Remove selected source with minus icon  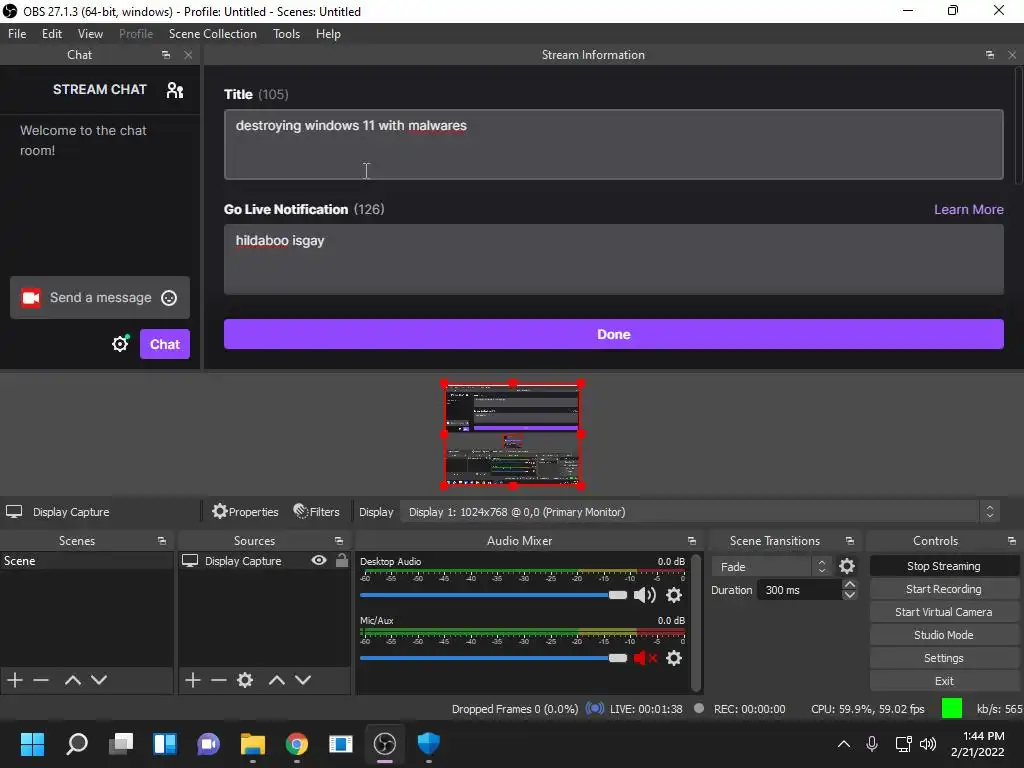coord(219,680)
